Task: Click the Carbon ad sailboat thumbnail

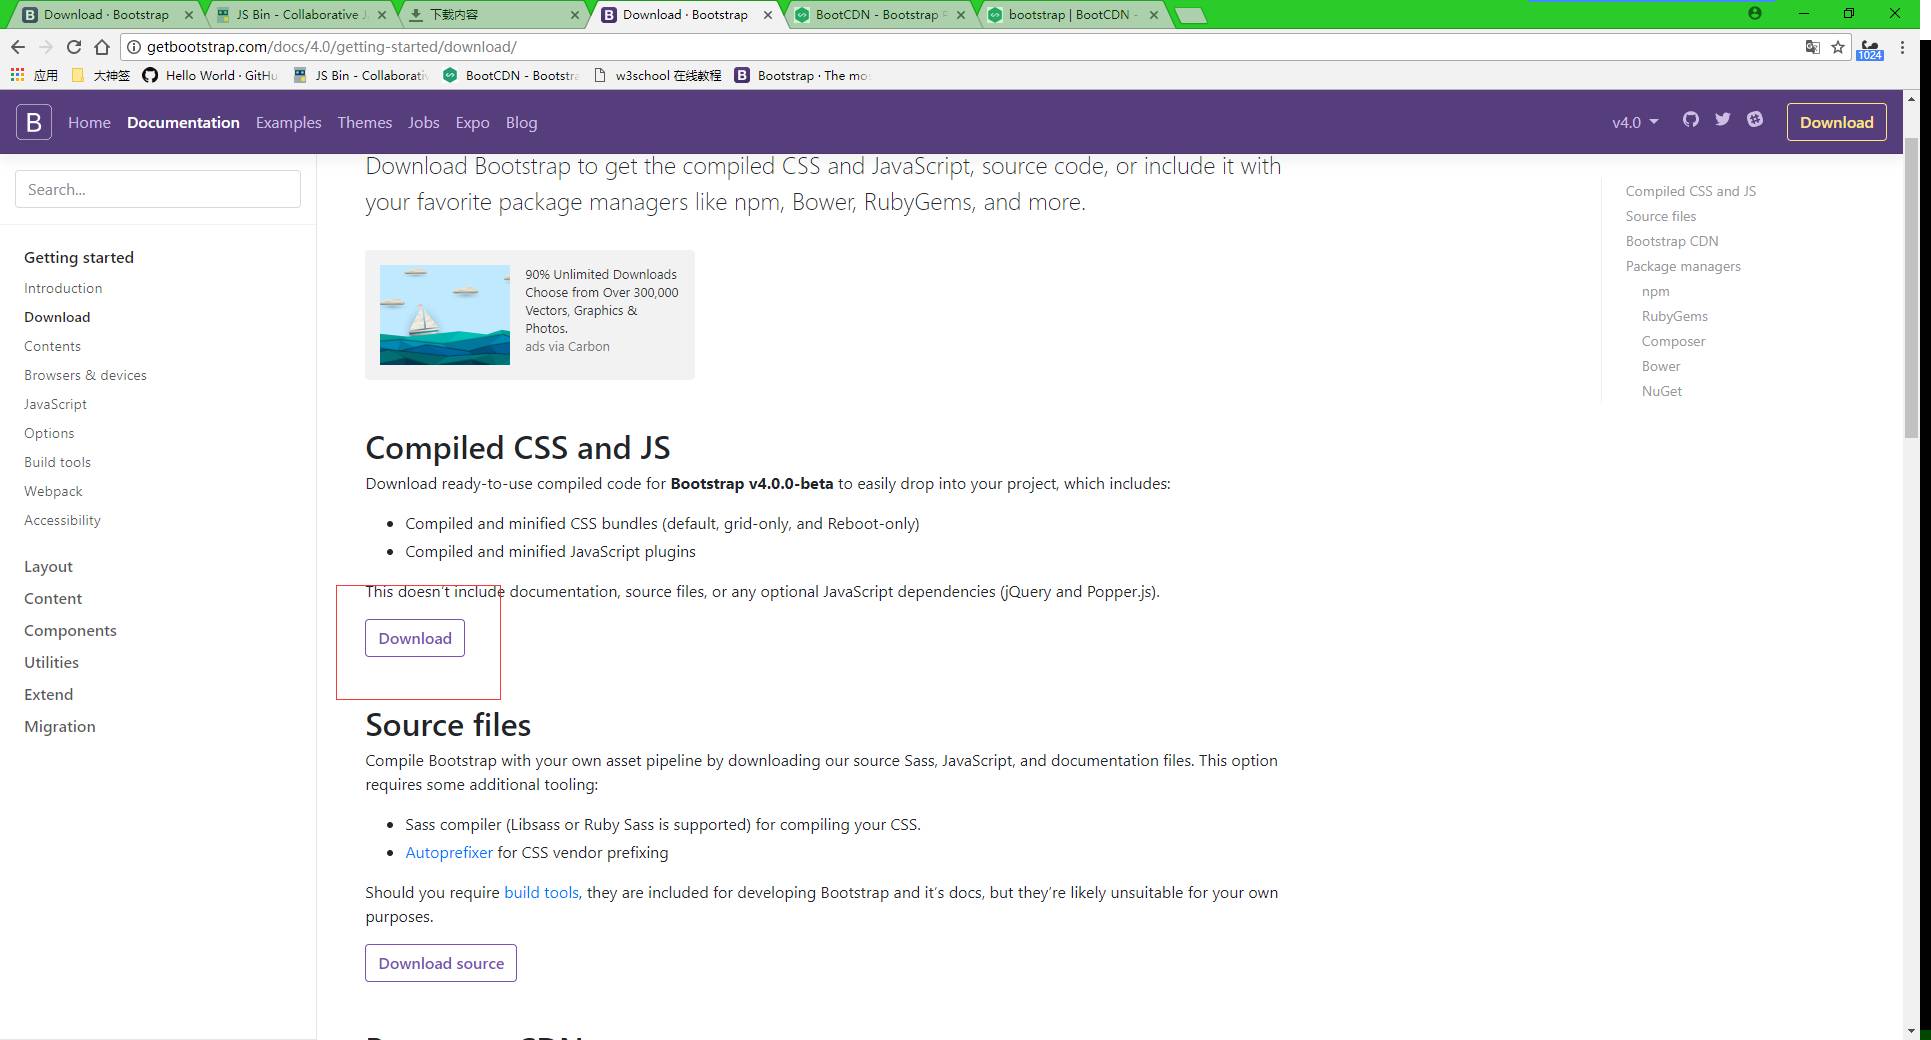Action: point(444,314)
